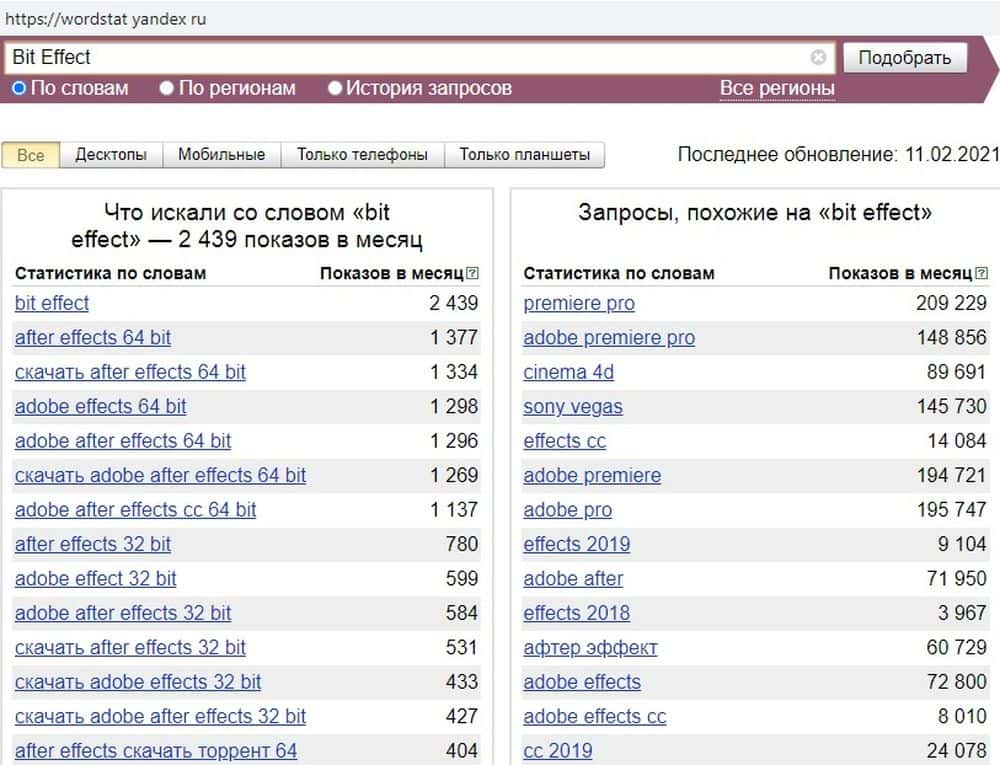The image size is (1000, 765).
Task: Click the 145 730 value for sony vegas
Action: click(x=952, y=406)
